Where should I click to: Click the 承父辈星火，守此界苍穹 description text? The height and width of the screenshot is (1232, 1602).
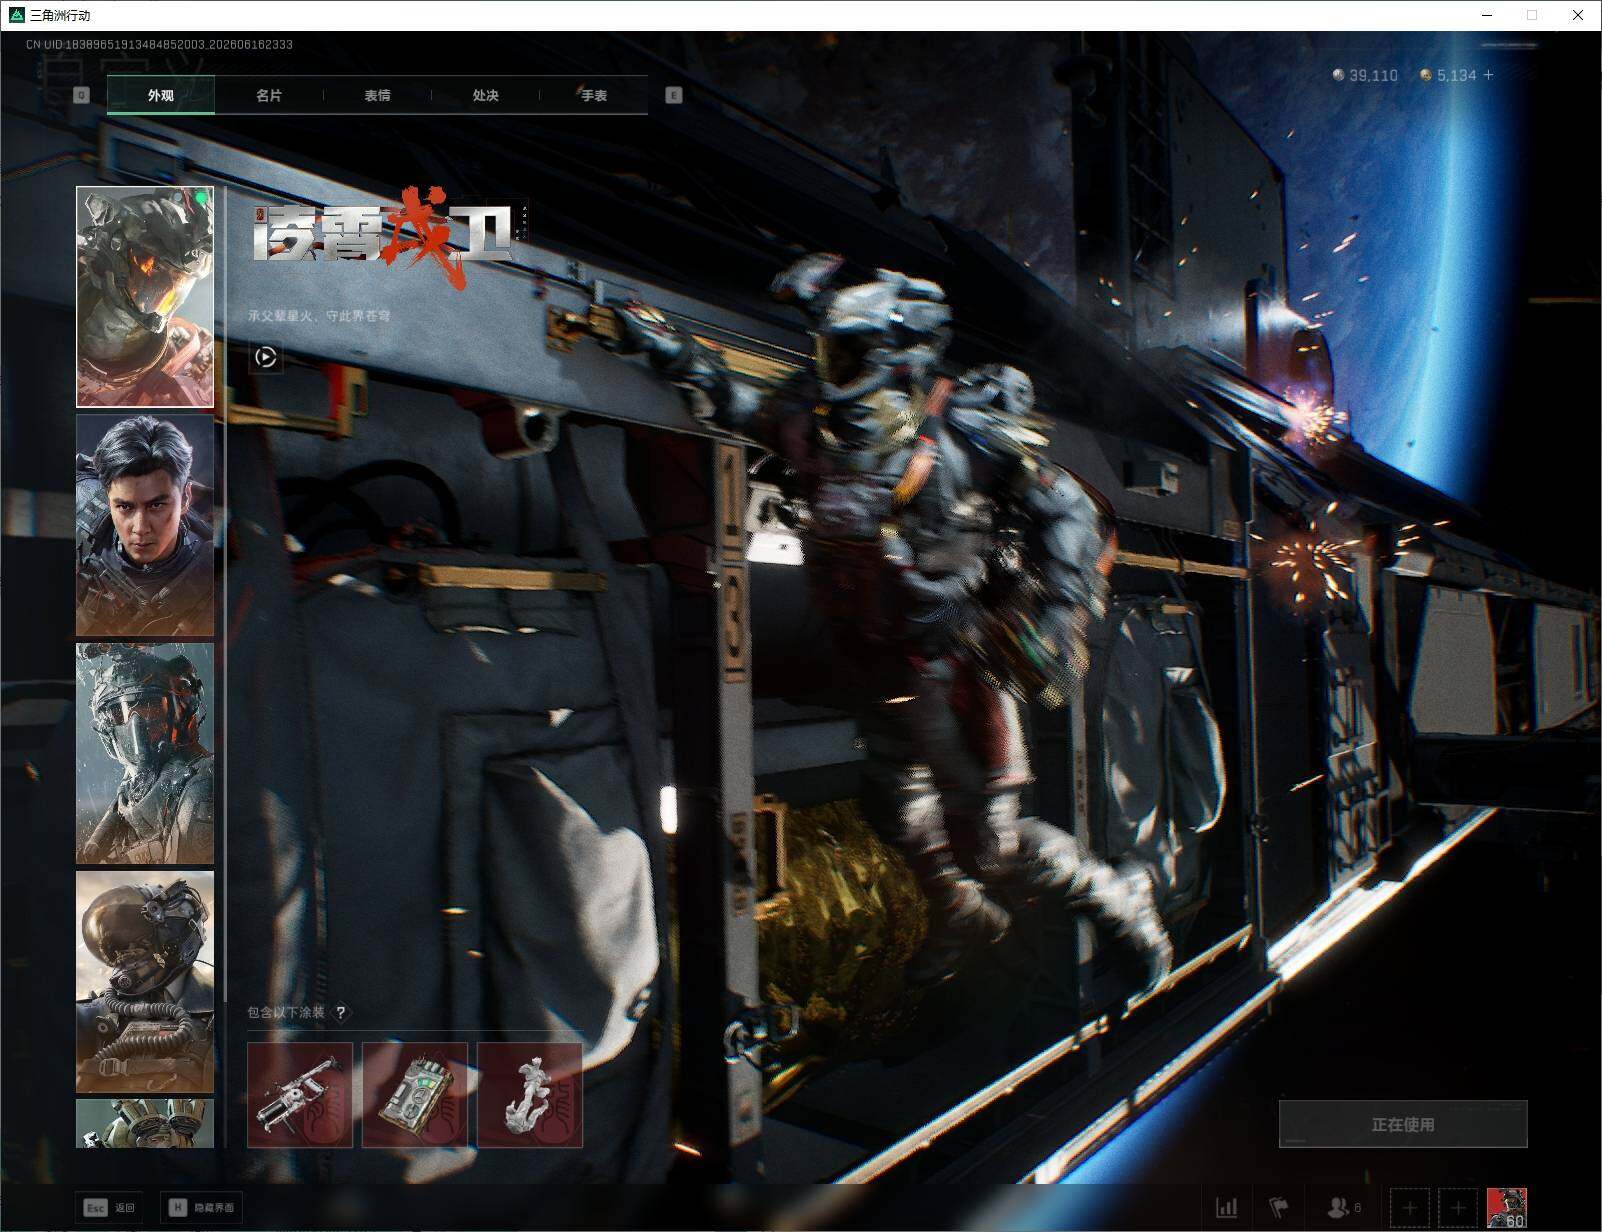[x=319, y=316]
